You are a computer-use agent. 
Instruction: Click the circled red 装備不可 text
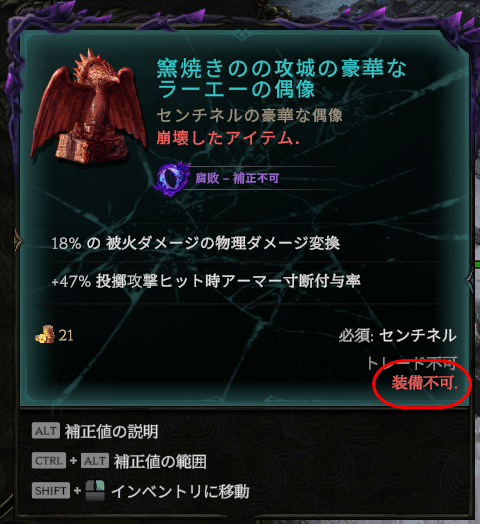pyautogui.click(x=425, y=383)
